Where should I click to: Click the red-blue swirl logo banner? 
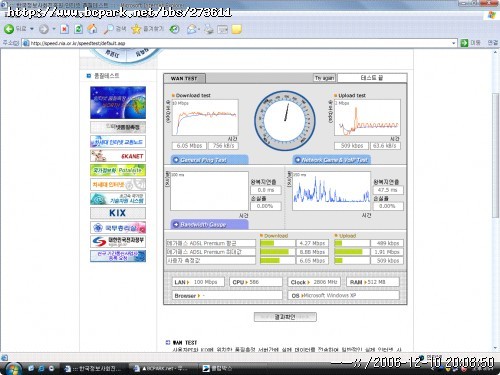point(118,241)
